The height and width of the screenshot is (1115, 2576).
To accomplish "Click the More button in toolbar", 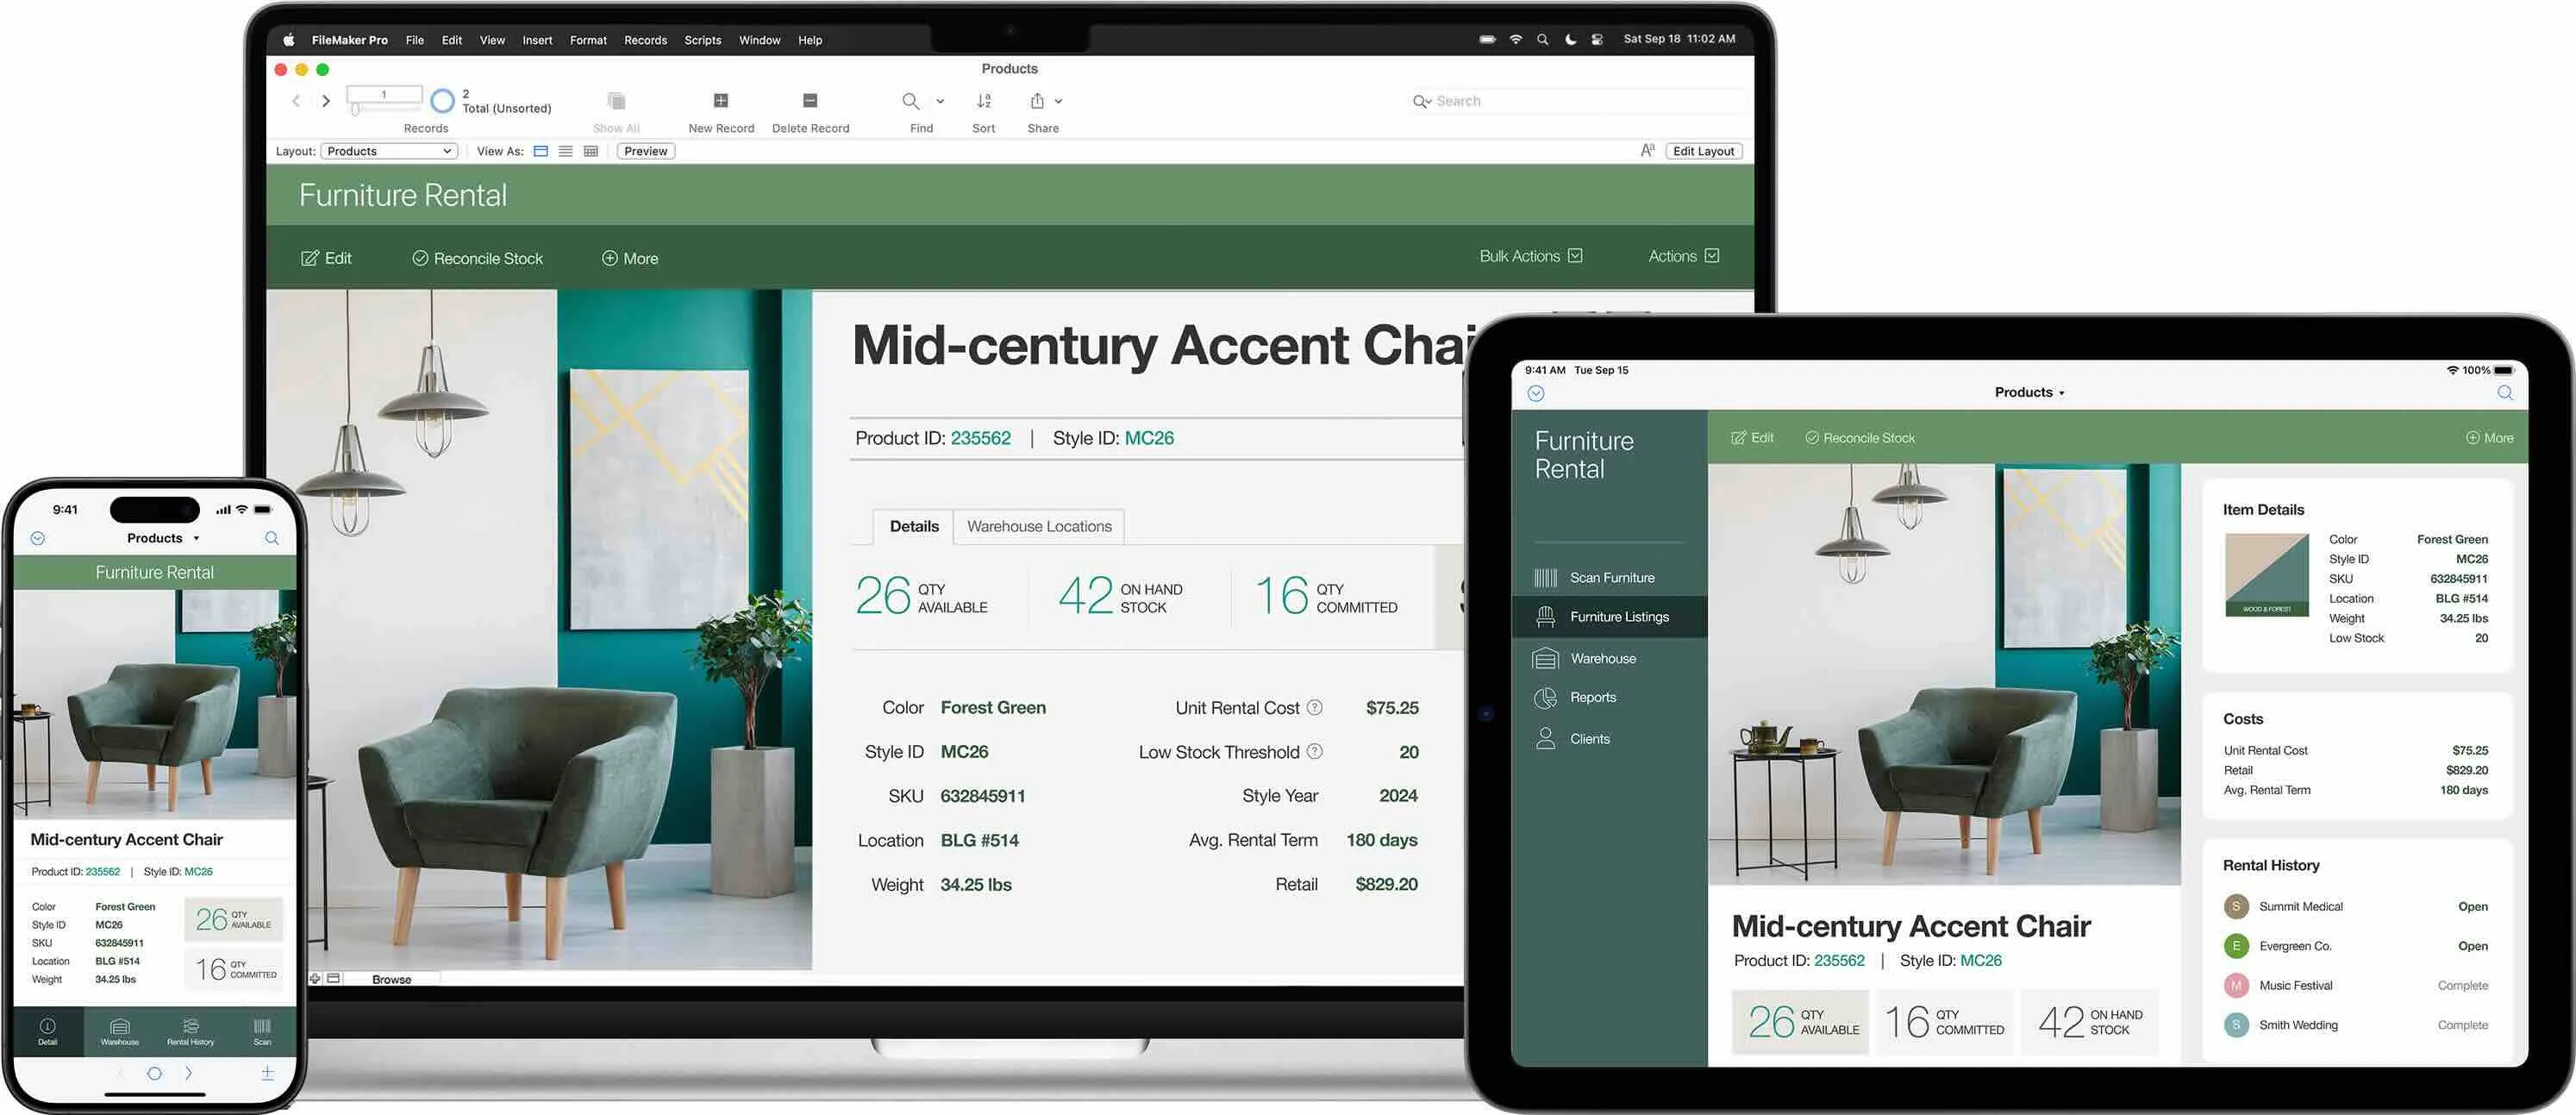I will tap(629, 258).
